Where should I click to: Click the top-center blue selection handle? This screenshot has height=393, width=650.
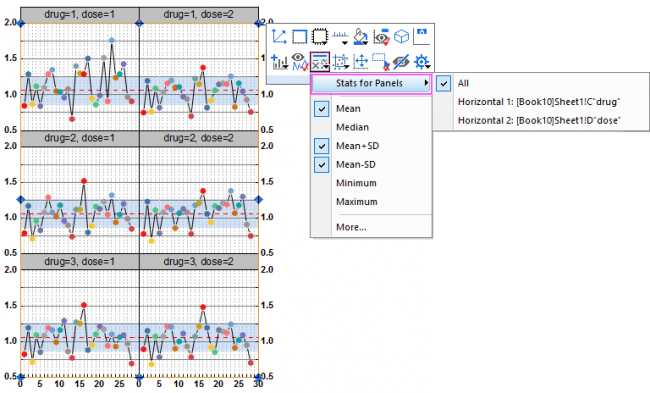(139, 23)
